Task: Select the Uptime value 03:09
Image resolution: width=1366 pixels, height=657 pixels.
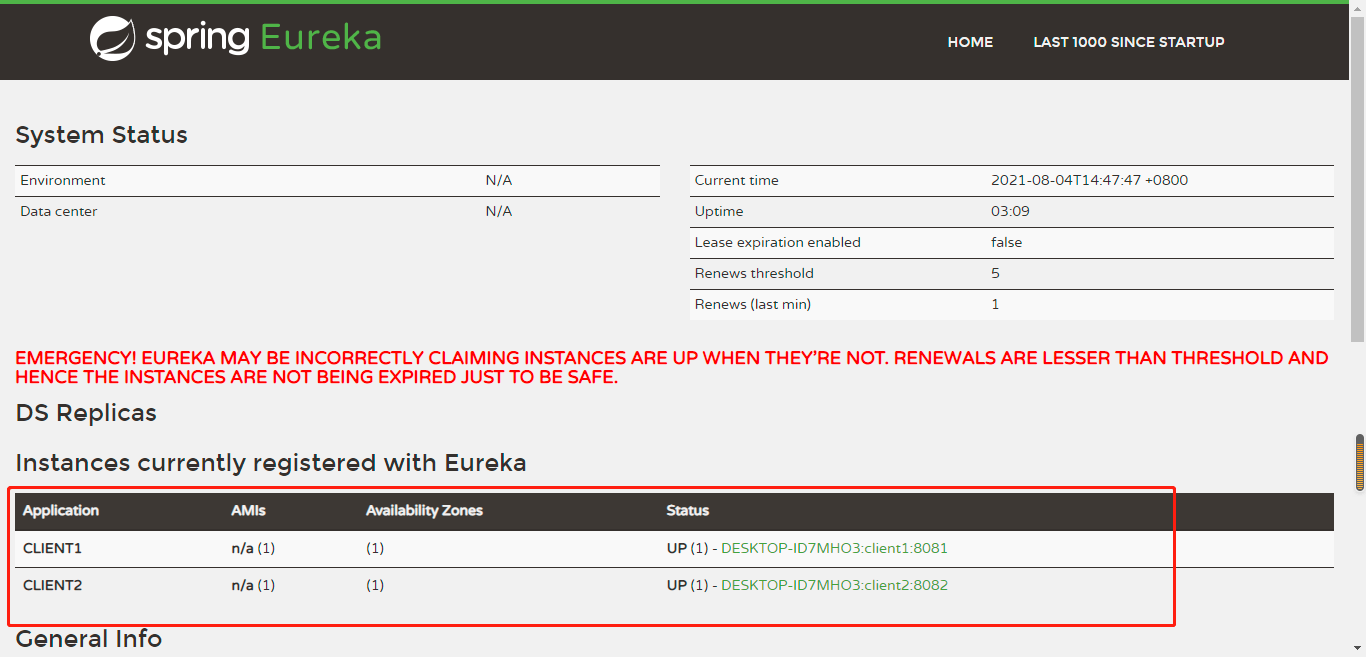Action: 1010,212
